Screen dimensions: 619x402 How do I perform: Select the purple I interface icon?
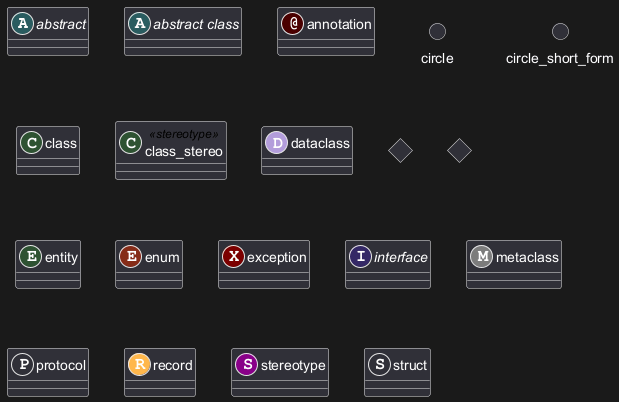pos(360,257)
